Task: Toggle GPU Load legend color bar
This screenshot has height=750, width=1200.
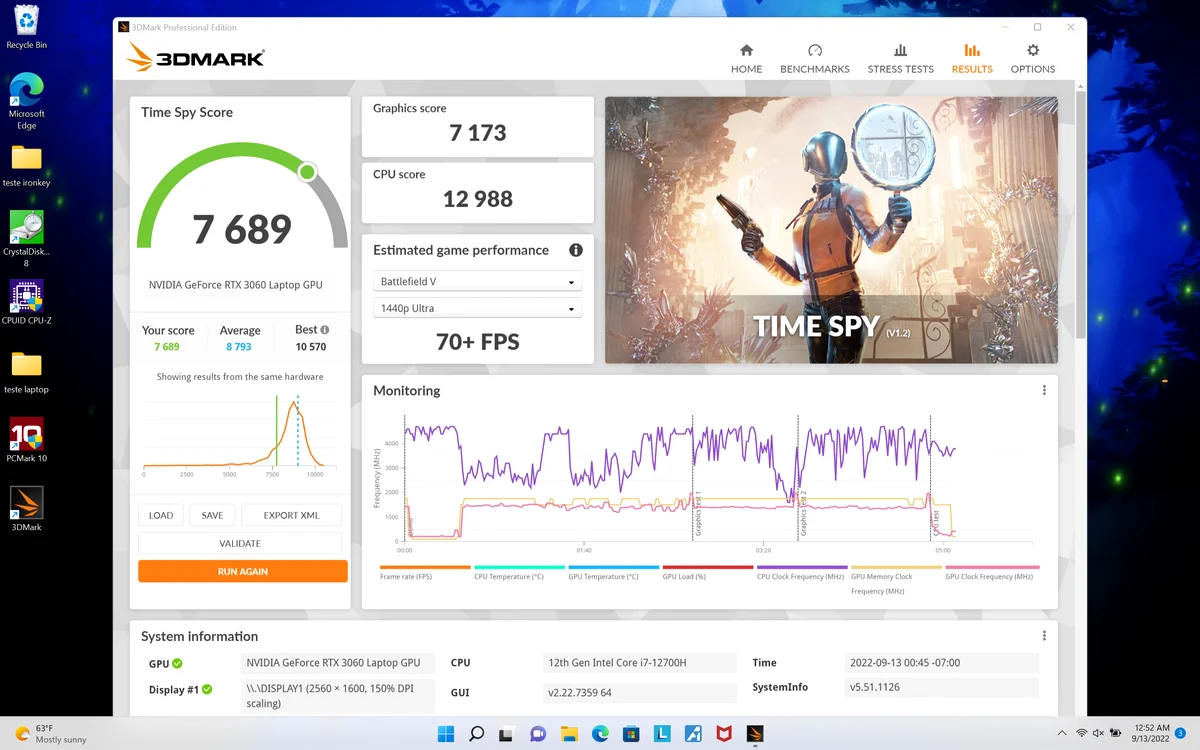Action: pos(708,567)
